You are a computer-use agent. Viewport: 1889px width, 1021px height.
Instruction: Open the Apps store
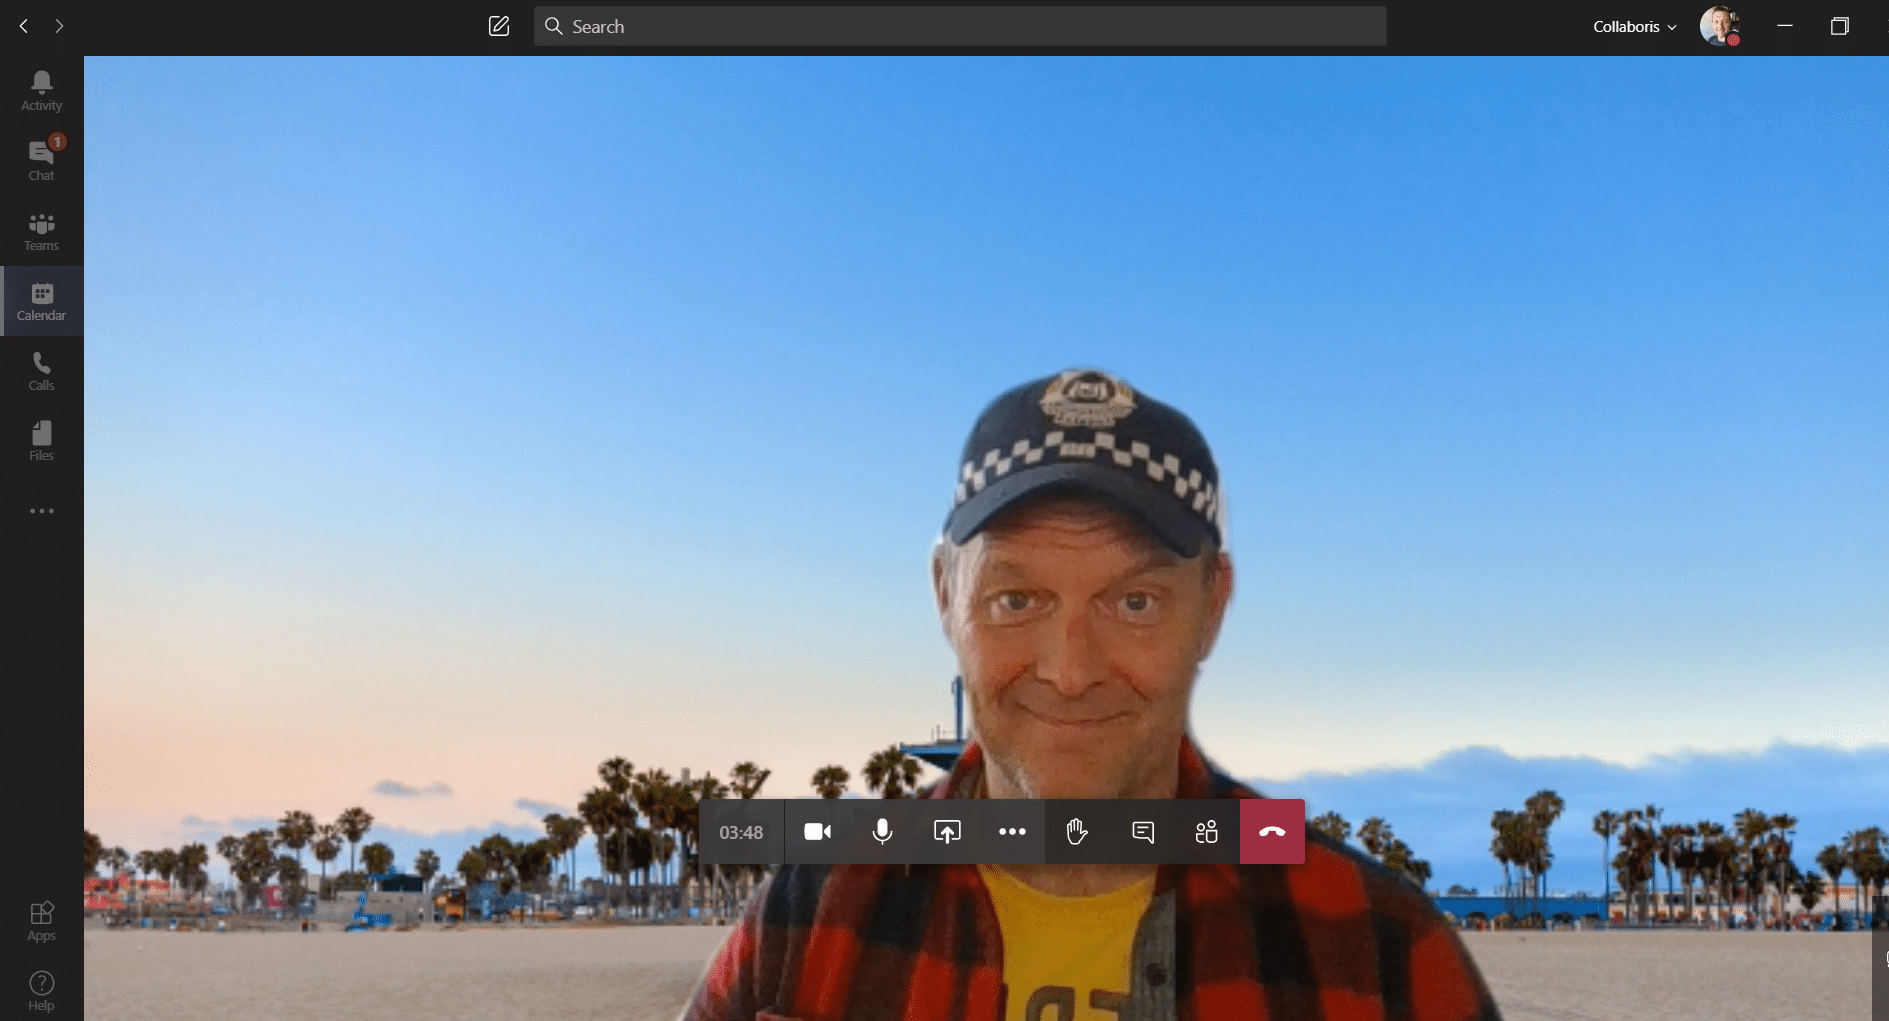point(41,921)
